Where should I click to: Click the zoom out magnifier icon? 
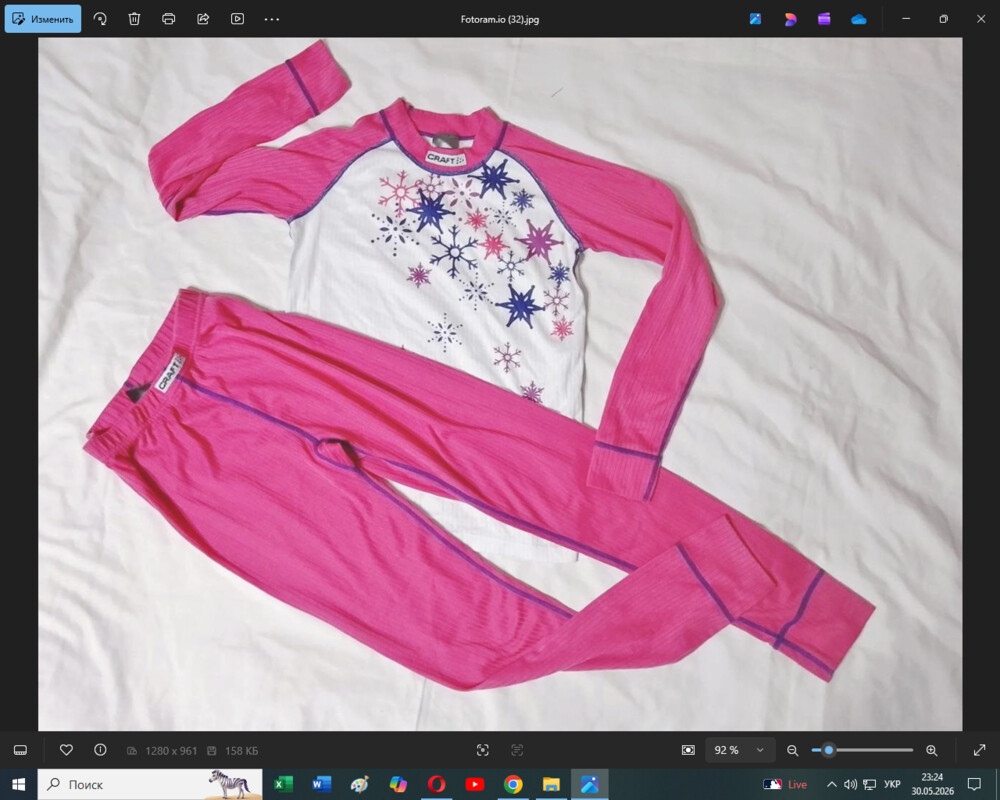click(x=792, y=750)
